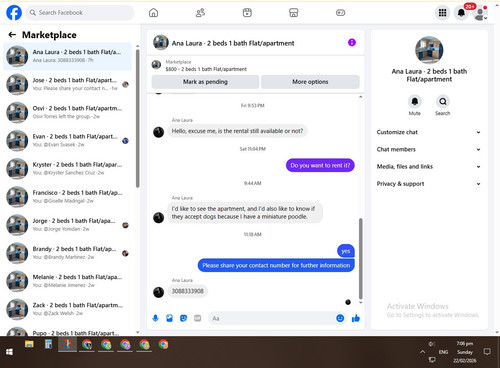Expand Chat members section
500x368 pixels.
429,149
